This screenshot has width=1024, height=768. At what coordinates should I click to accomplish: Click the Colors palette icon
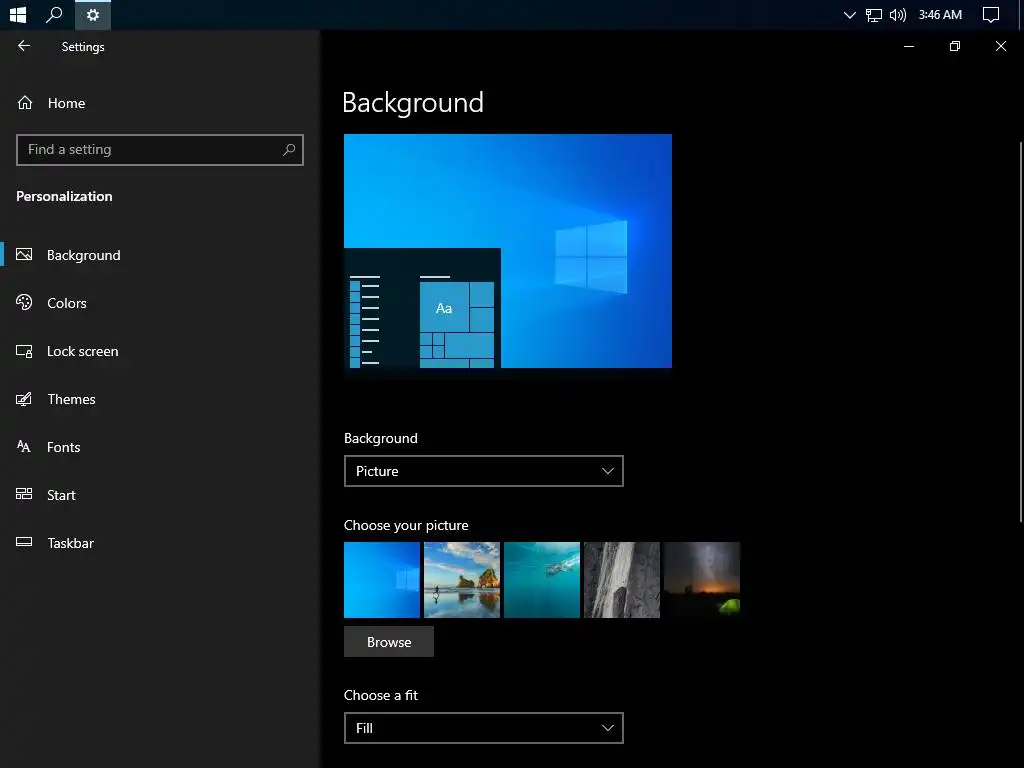[x=24, y=302]
